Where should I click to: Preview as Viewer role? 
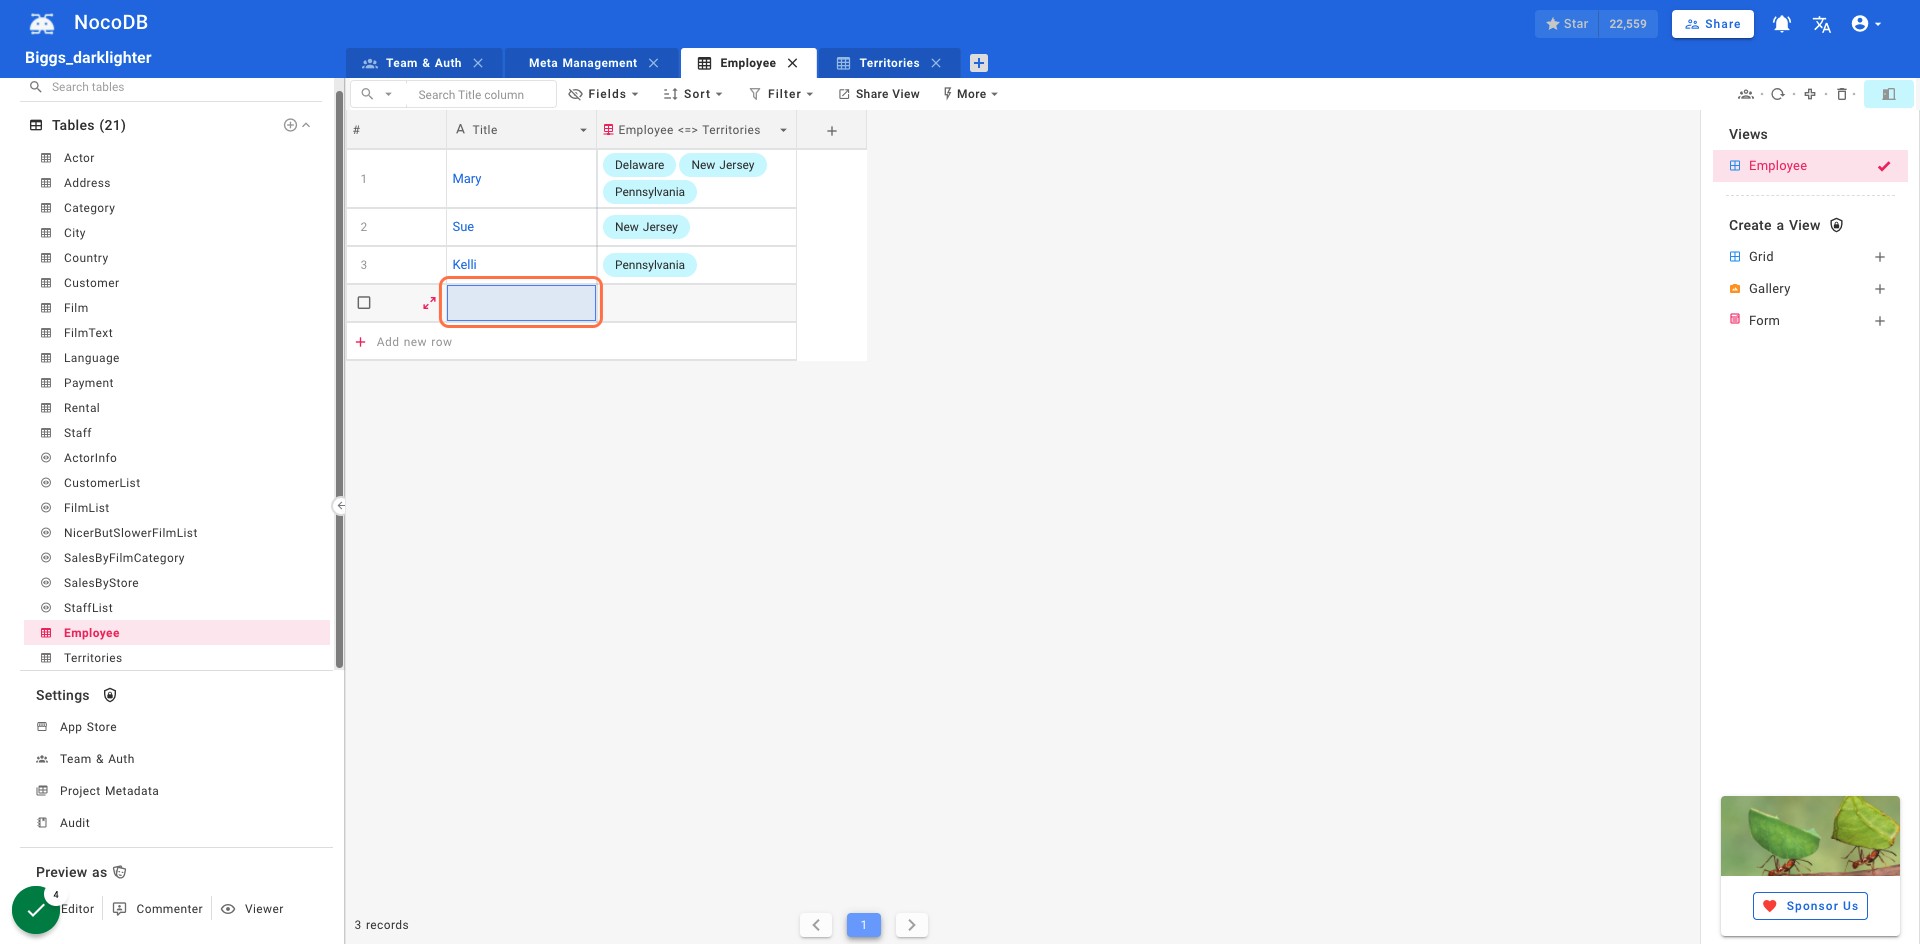pos(252,909)
